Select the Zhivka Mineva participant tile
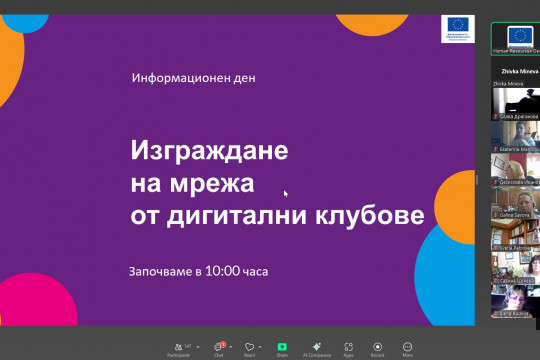 [x=516, y=72]
